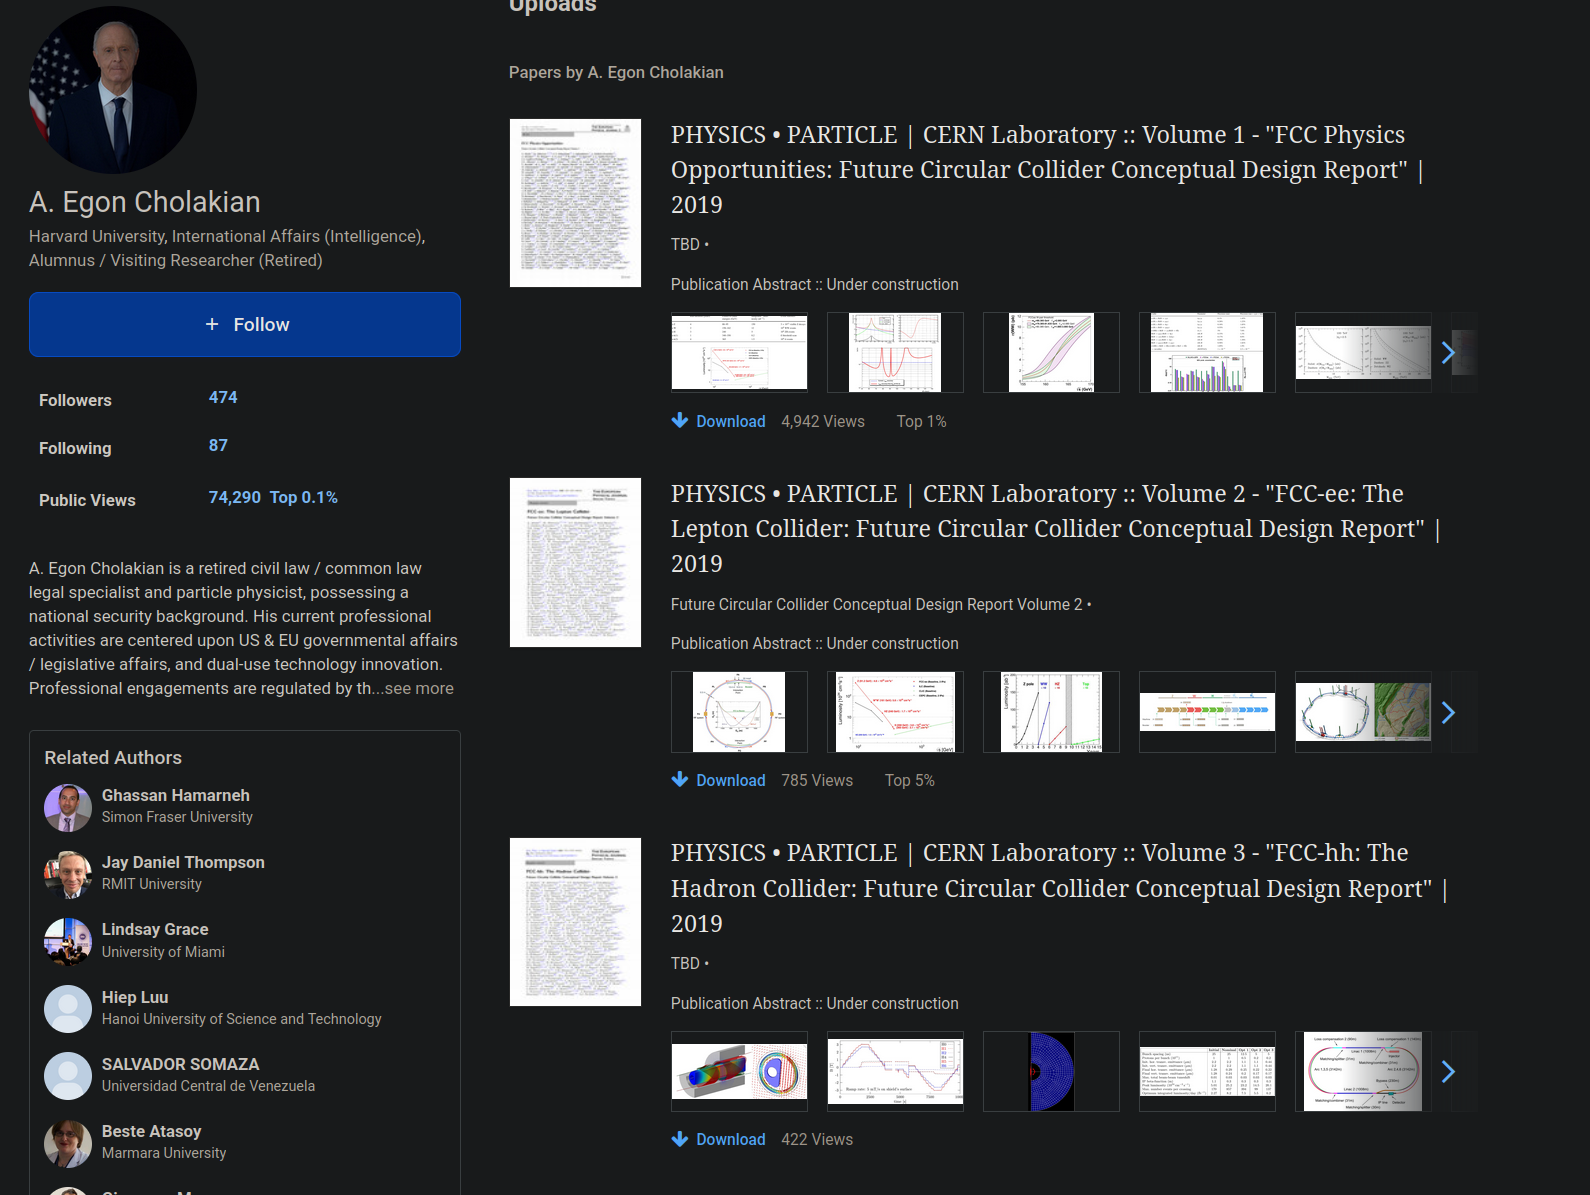Viewport: 1590px width, 1195px height.
Task: Open Volume 1's third figure with curved lines
Action: click(x=1051, y=352)
